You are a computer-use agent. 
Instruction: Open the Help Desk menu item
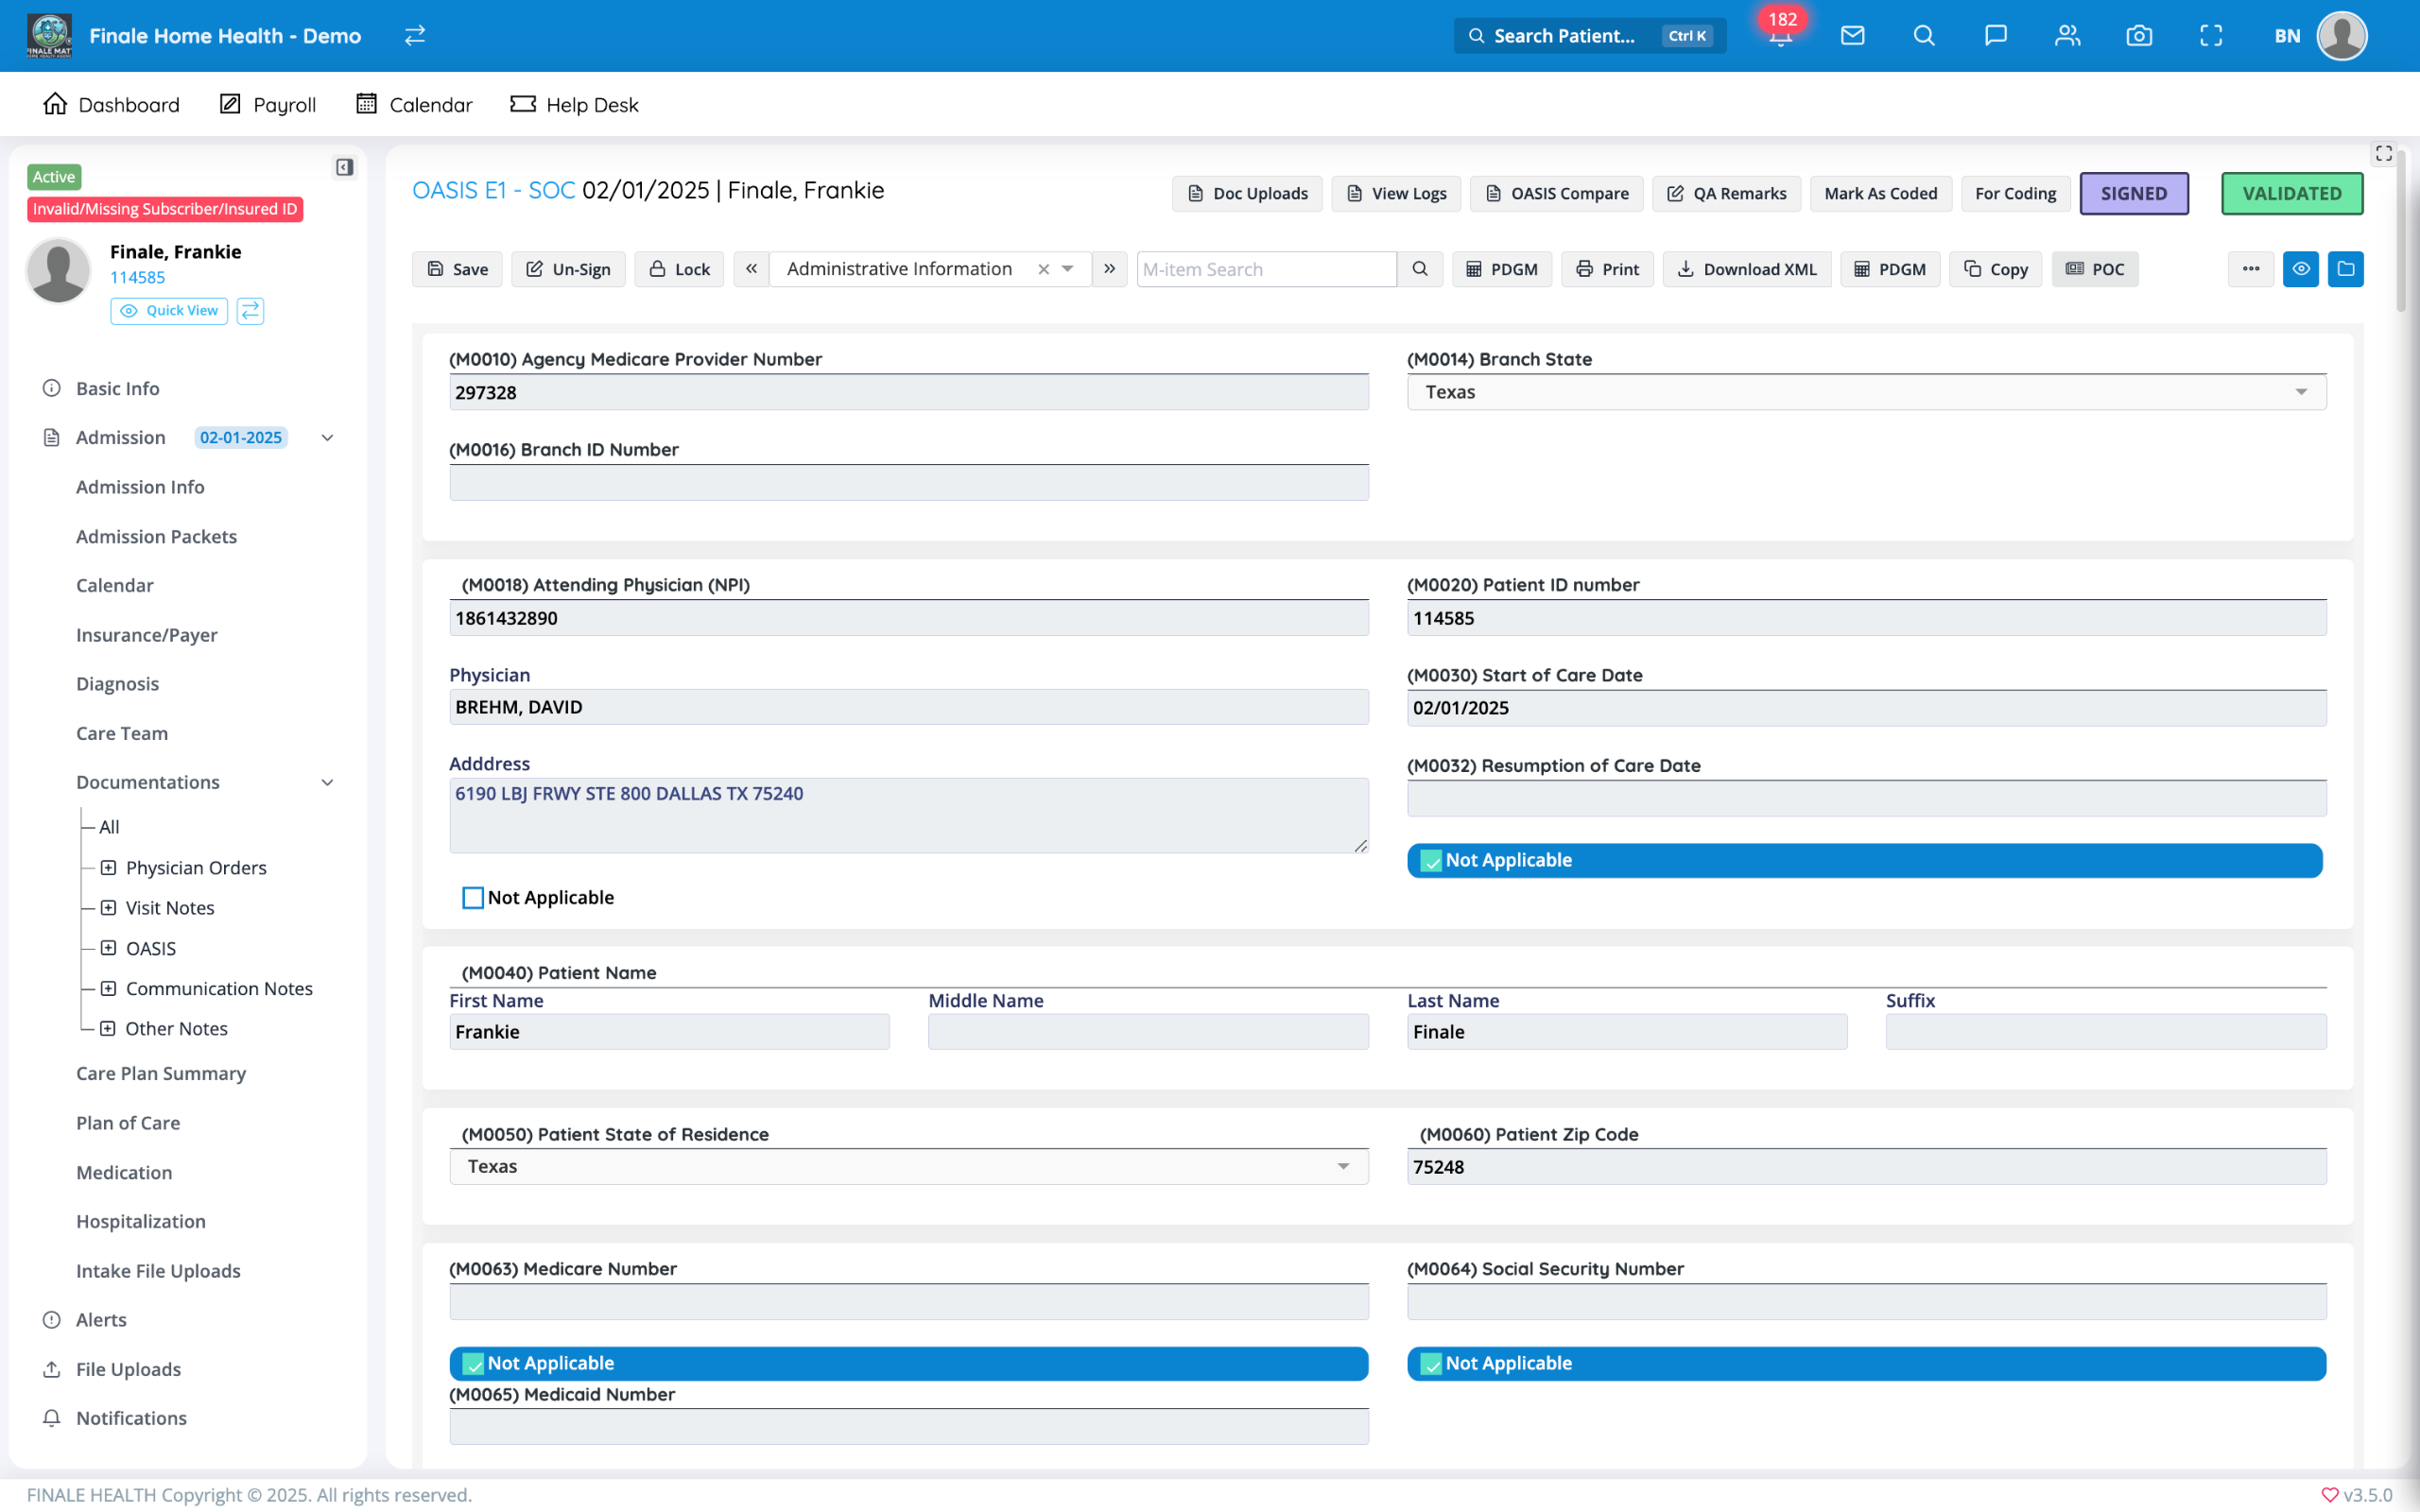(574, 105)
